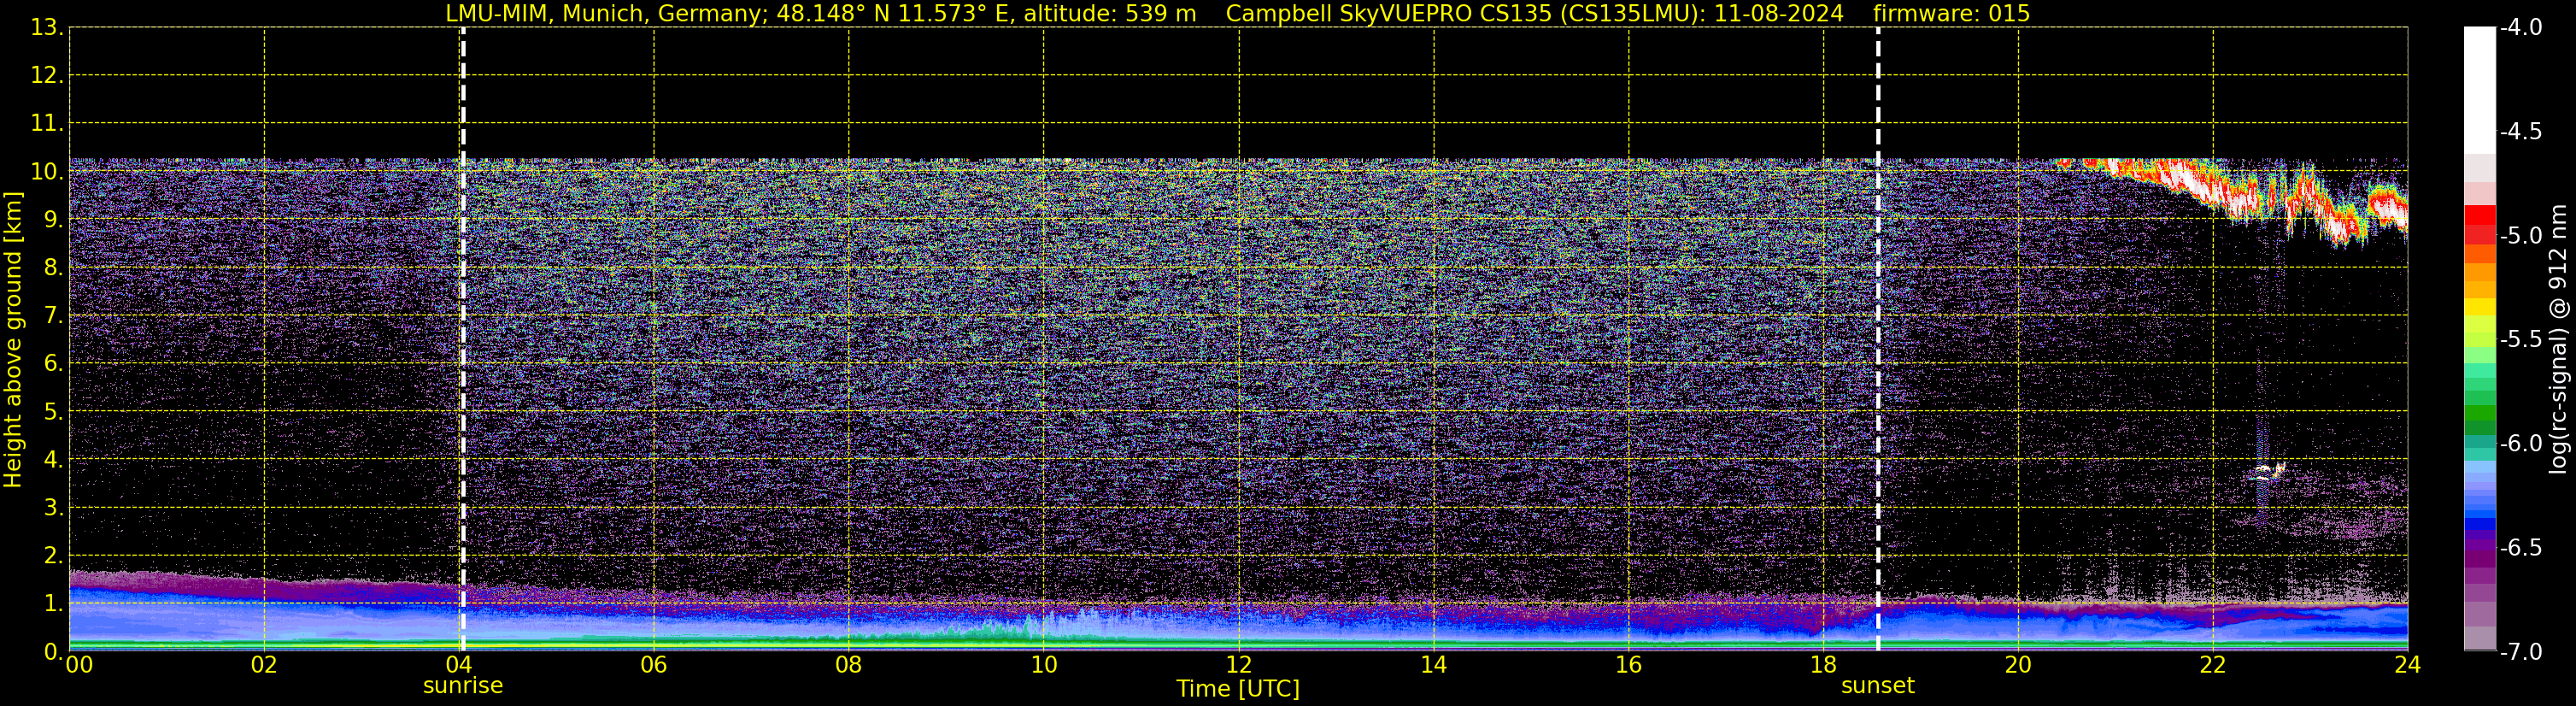The image size is (2576, 706).
Task: Select the yellow band of the colorbar
Action: (2480, 308)
